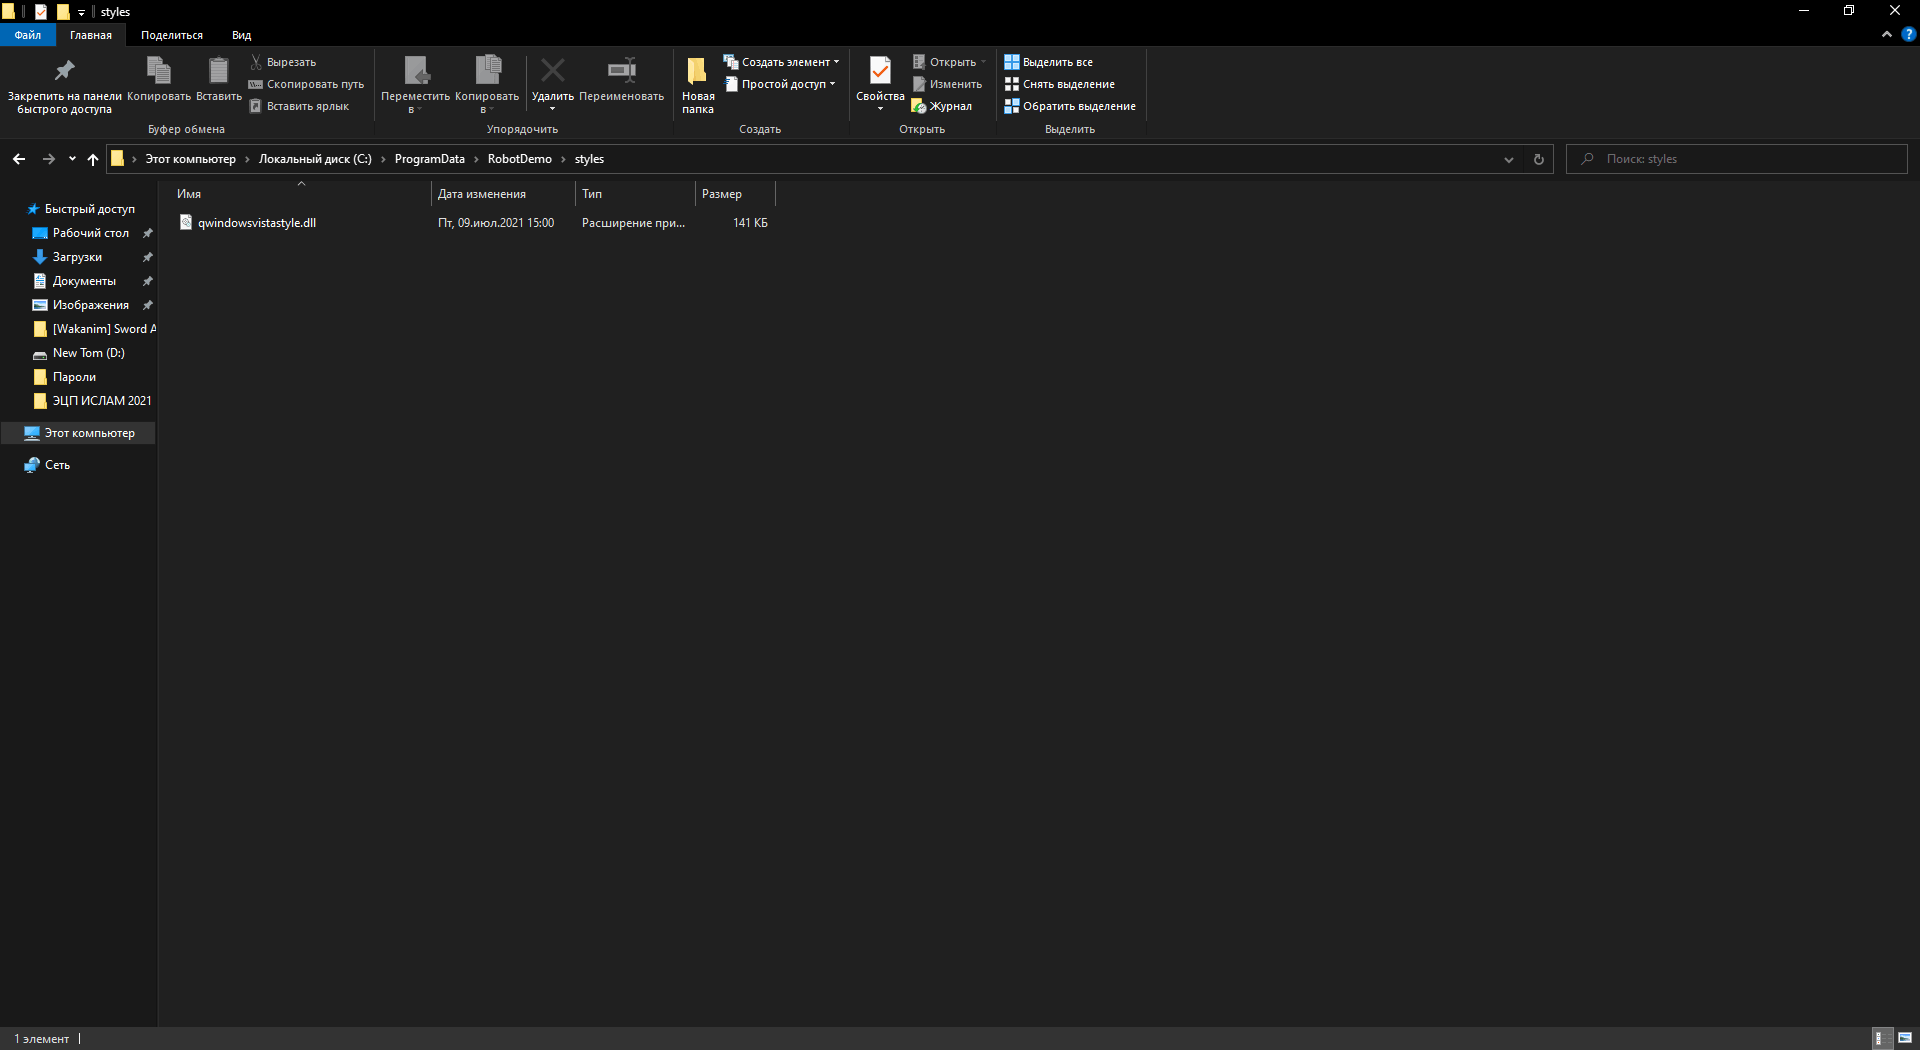Click Вставить ярлык option
1920x1050 pixels.
pyautogui.click(x=299, y=106)
